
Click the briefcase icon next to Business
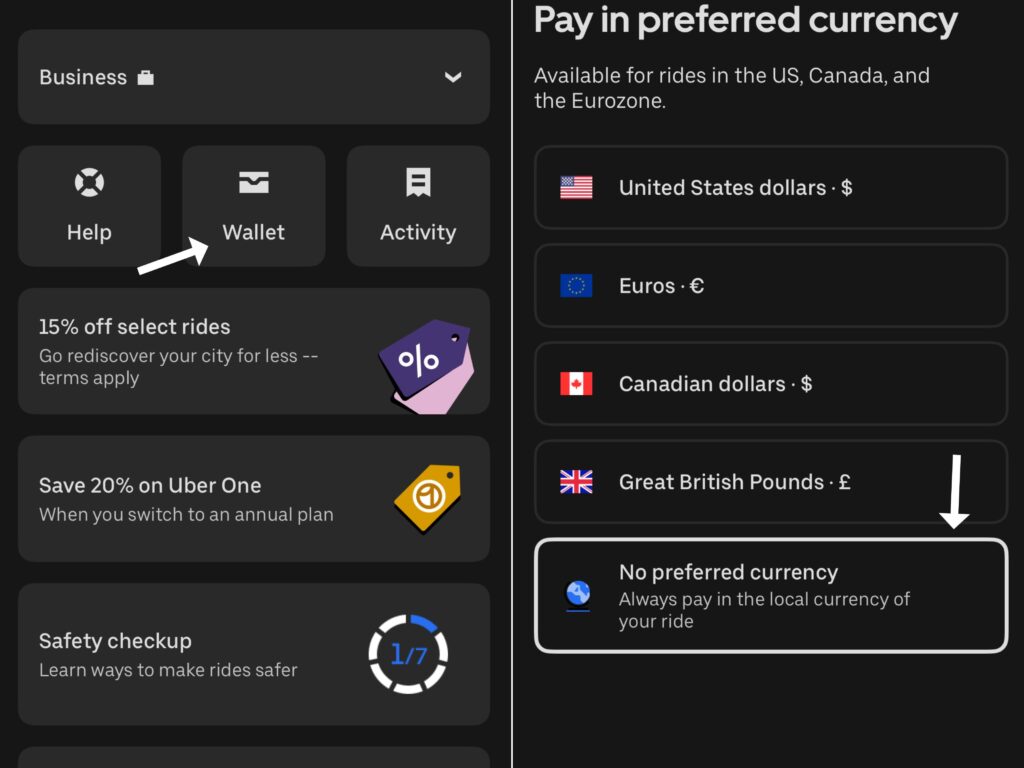146,78
